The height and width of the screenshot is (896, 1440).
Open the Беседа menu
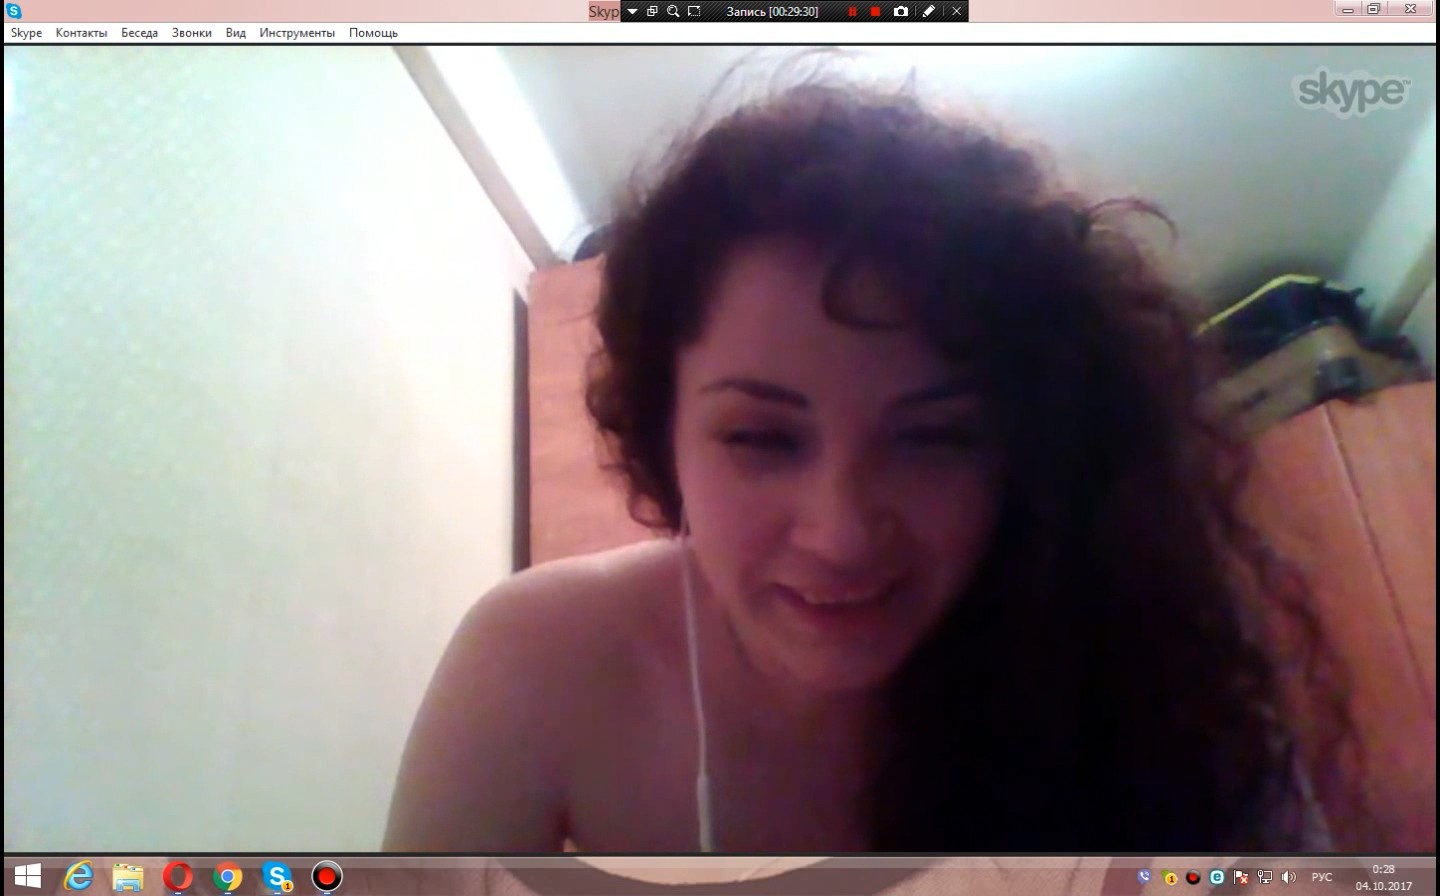[140, 33]
